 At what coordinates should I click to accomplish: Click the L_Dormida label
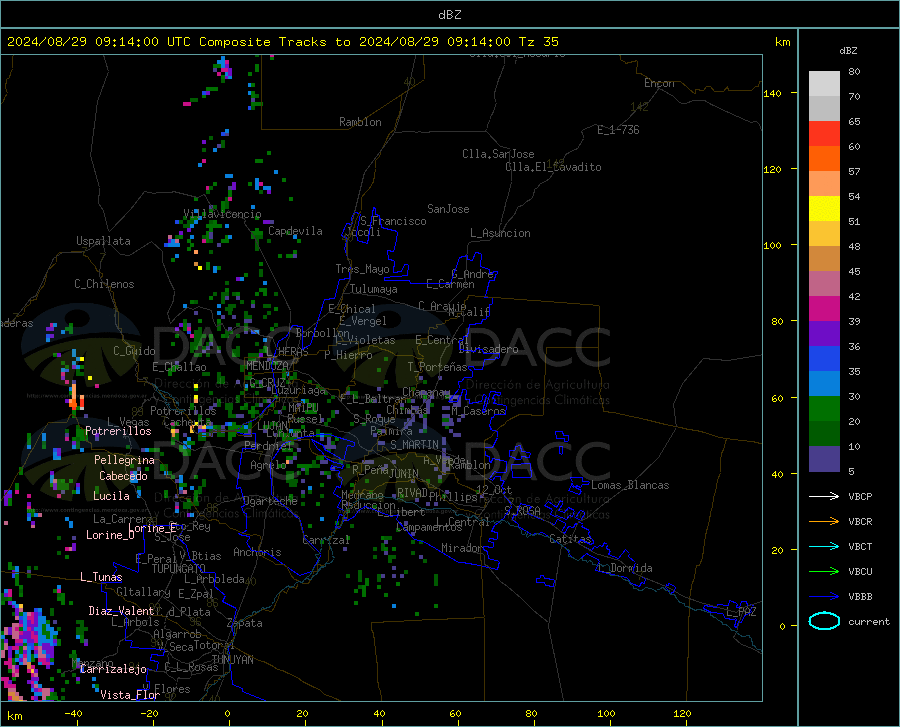tap(625, 568)
